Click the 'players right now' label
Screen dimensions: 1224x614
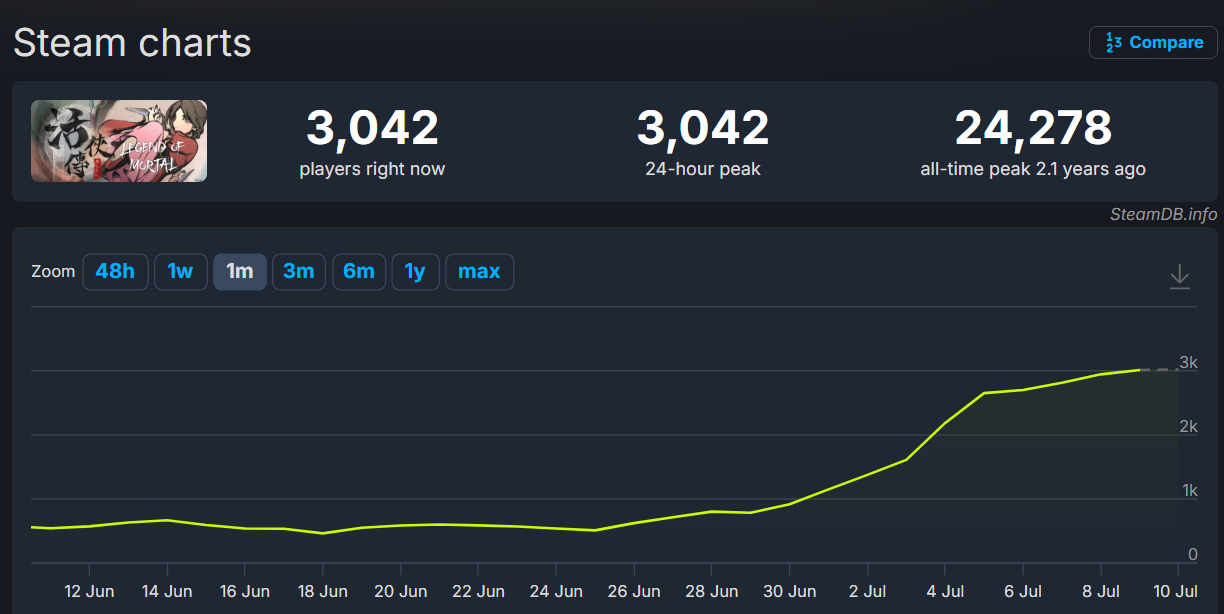tap(372, 169)
